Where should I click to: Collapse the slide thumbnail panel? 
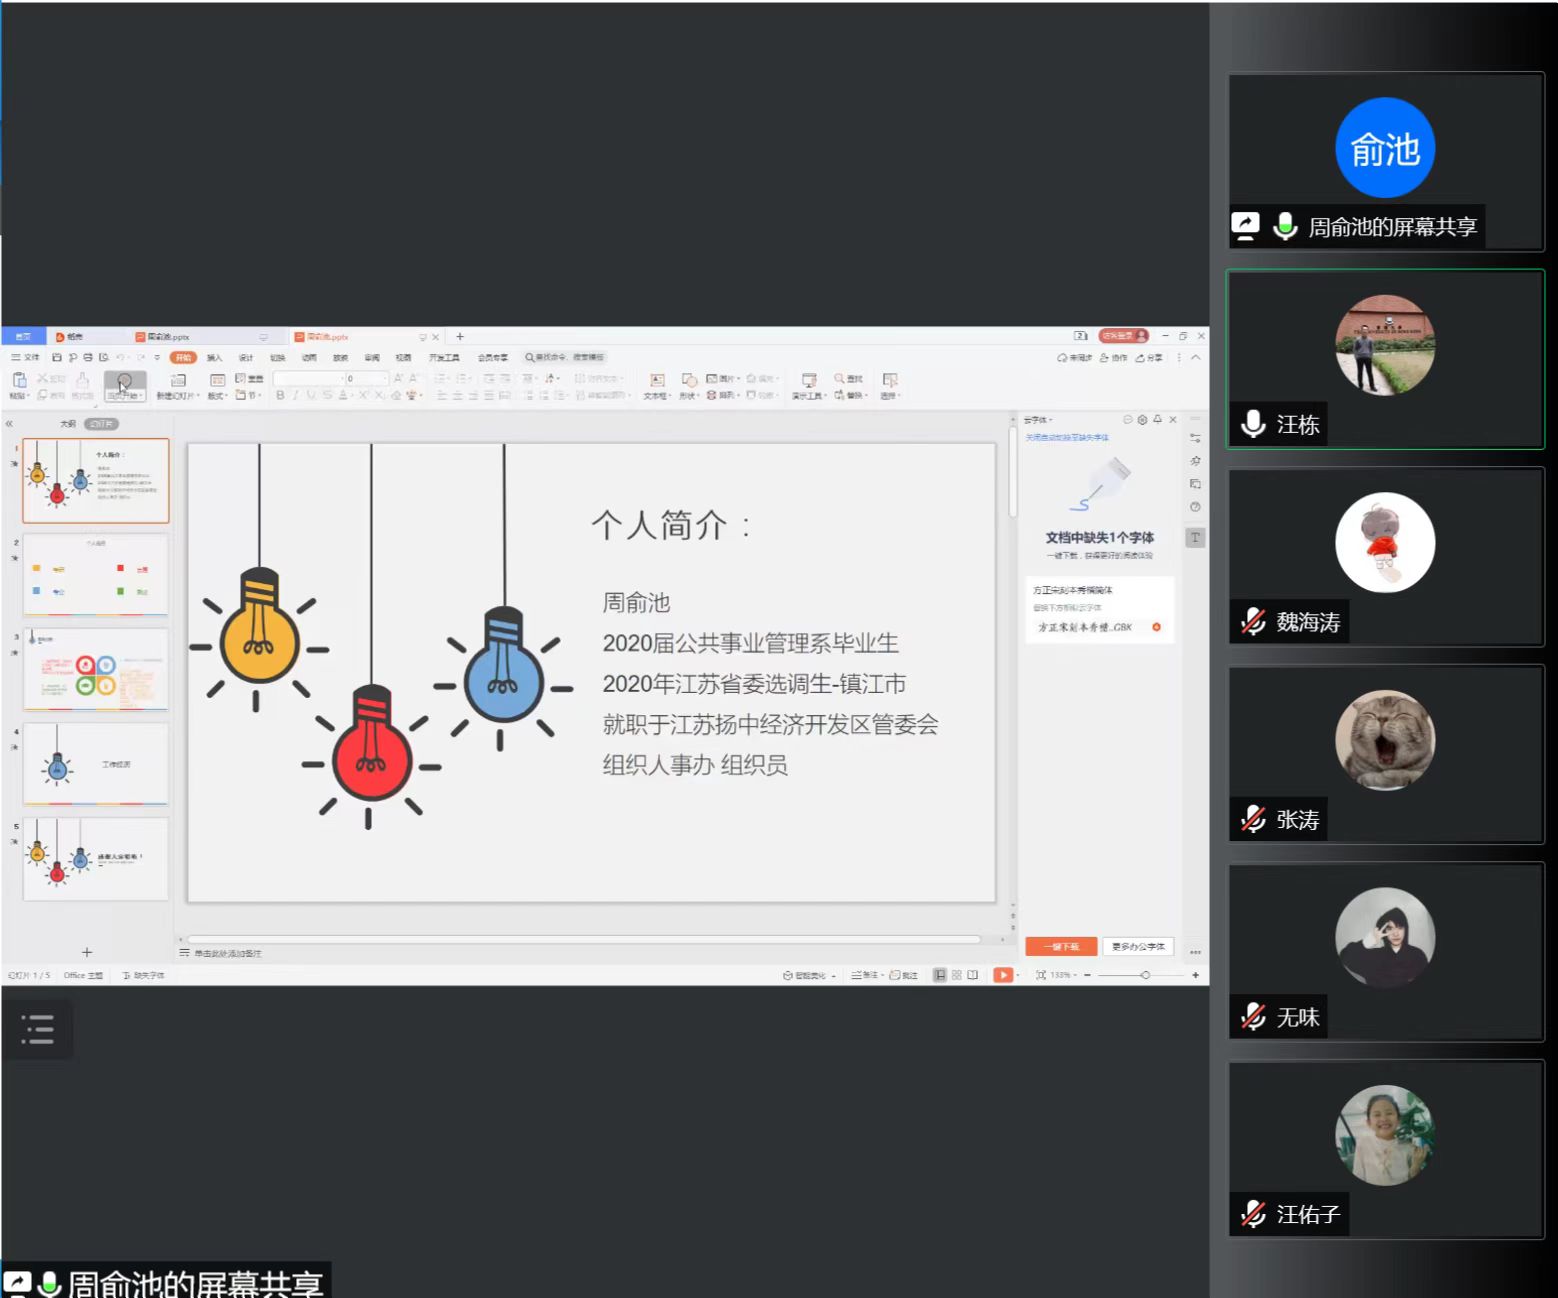tap(10, 424)
